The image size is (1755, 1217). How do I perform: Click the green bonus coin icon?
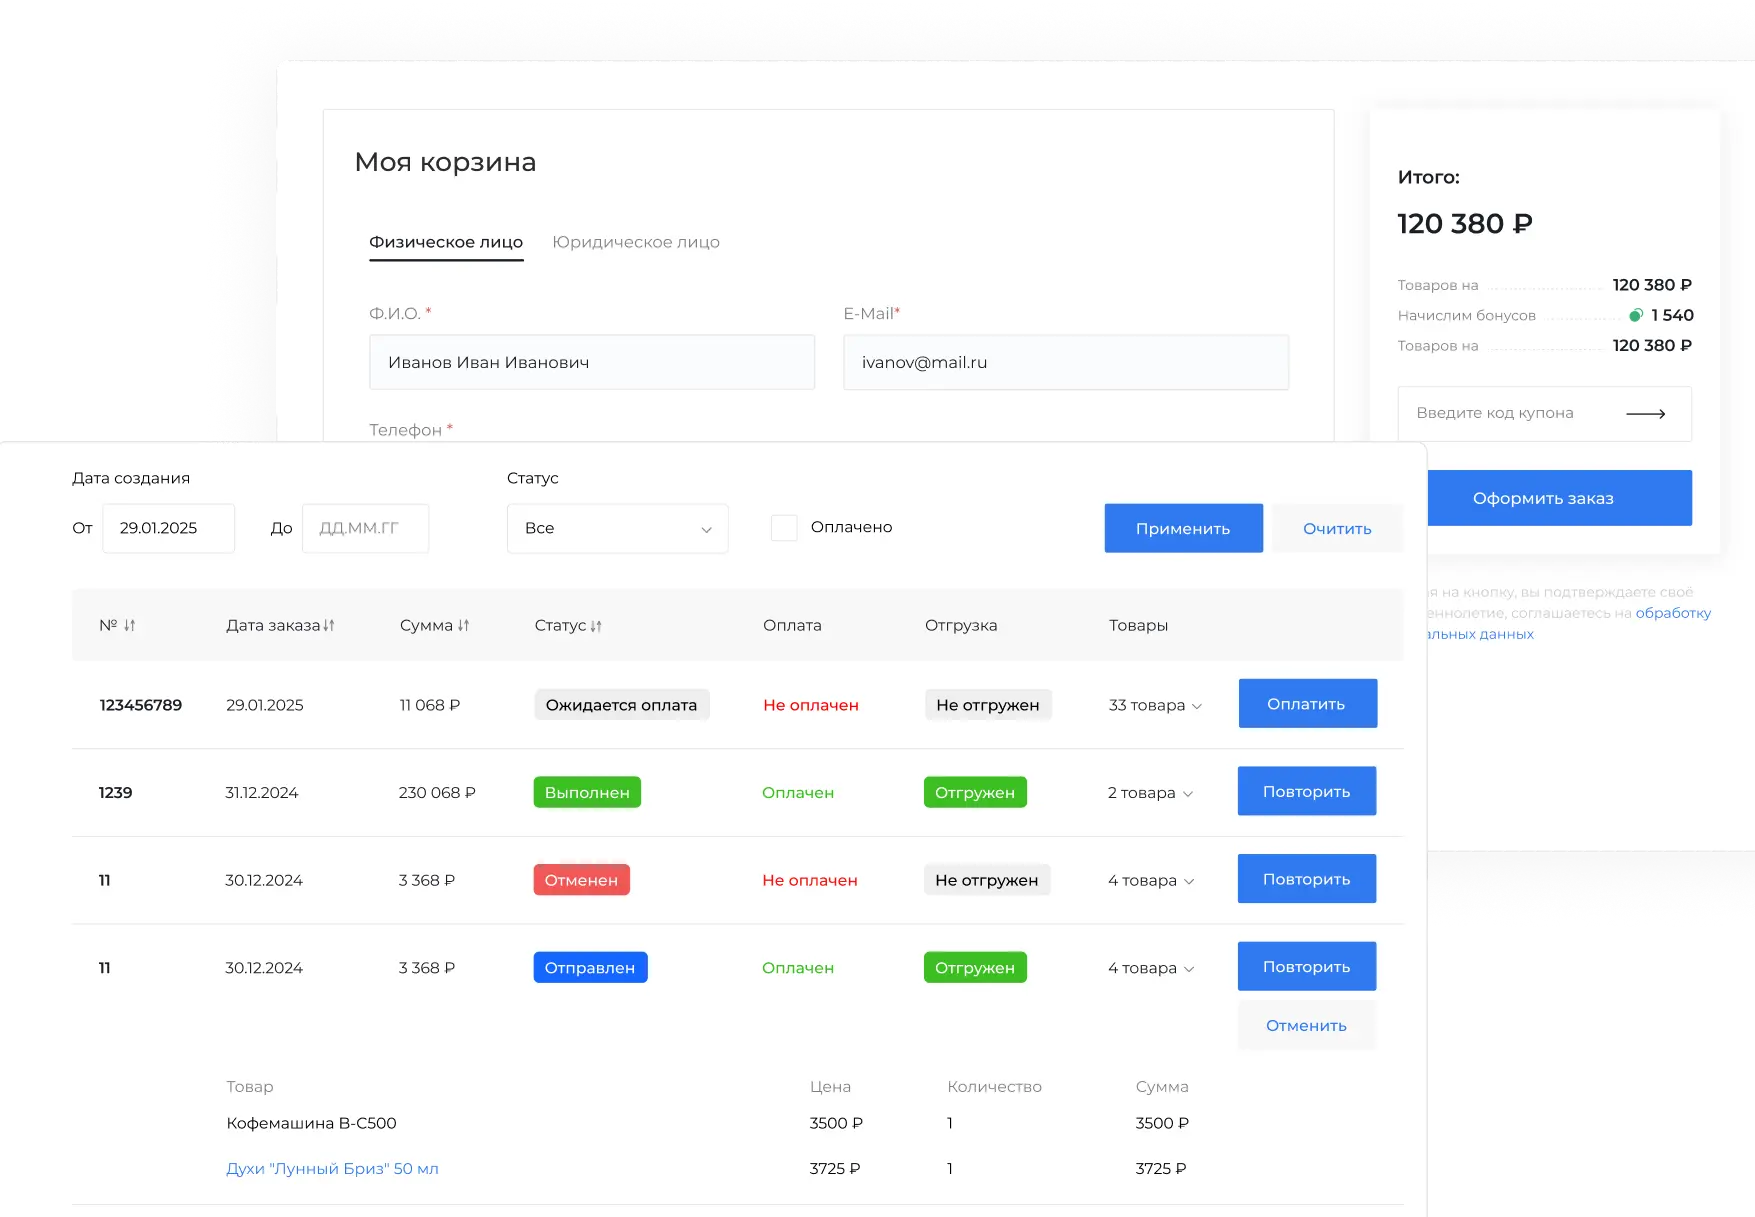1635,315
